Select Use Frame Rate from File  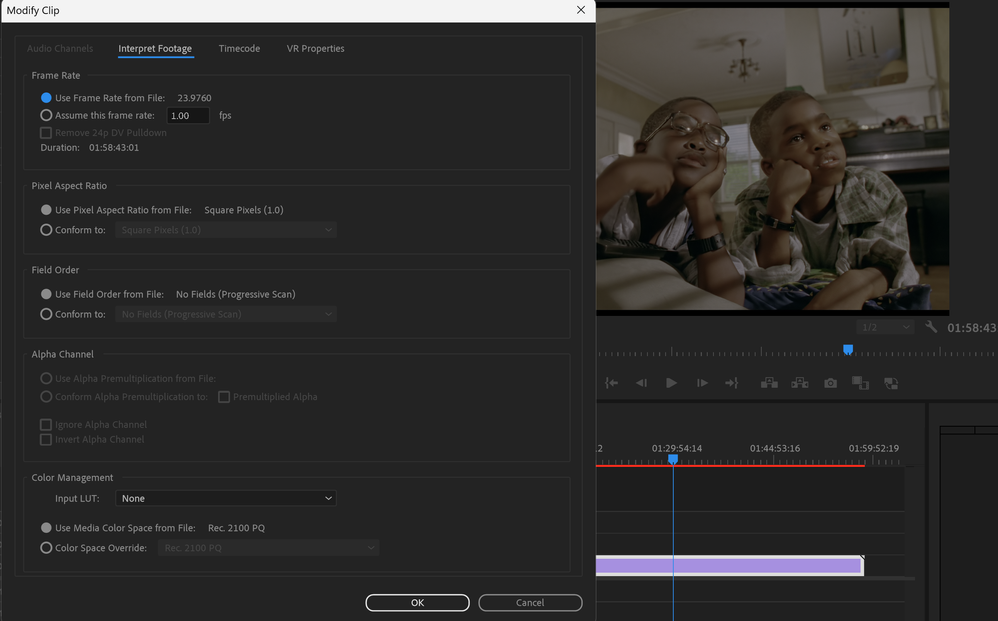[x=46, y=98]
